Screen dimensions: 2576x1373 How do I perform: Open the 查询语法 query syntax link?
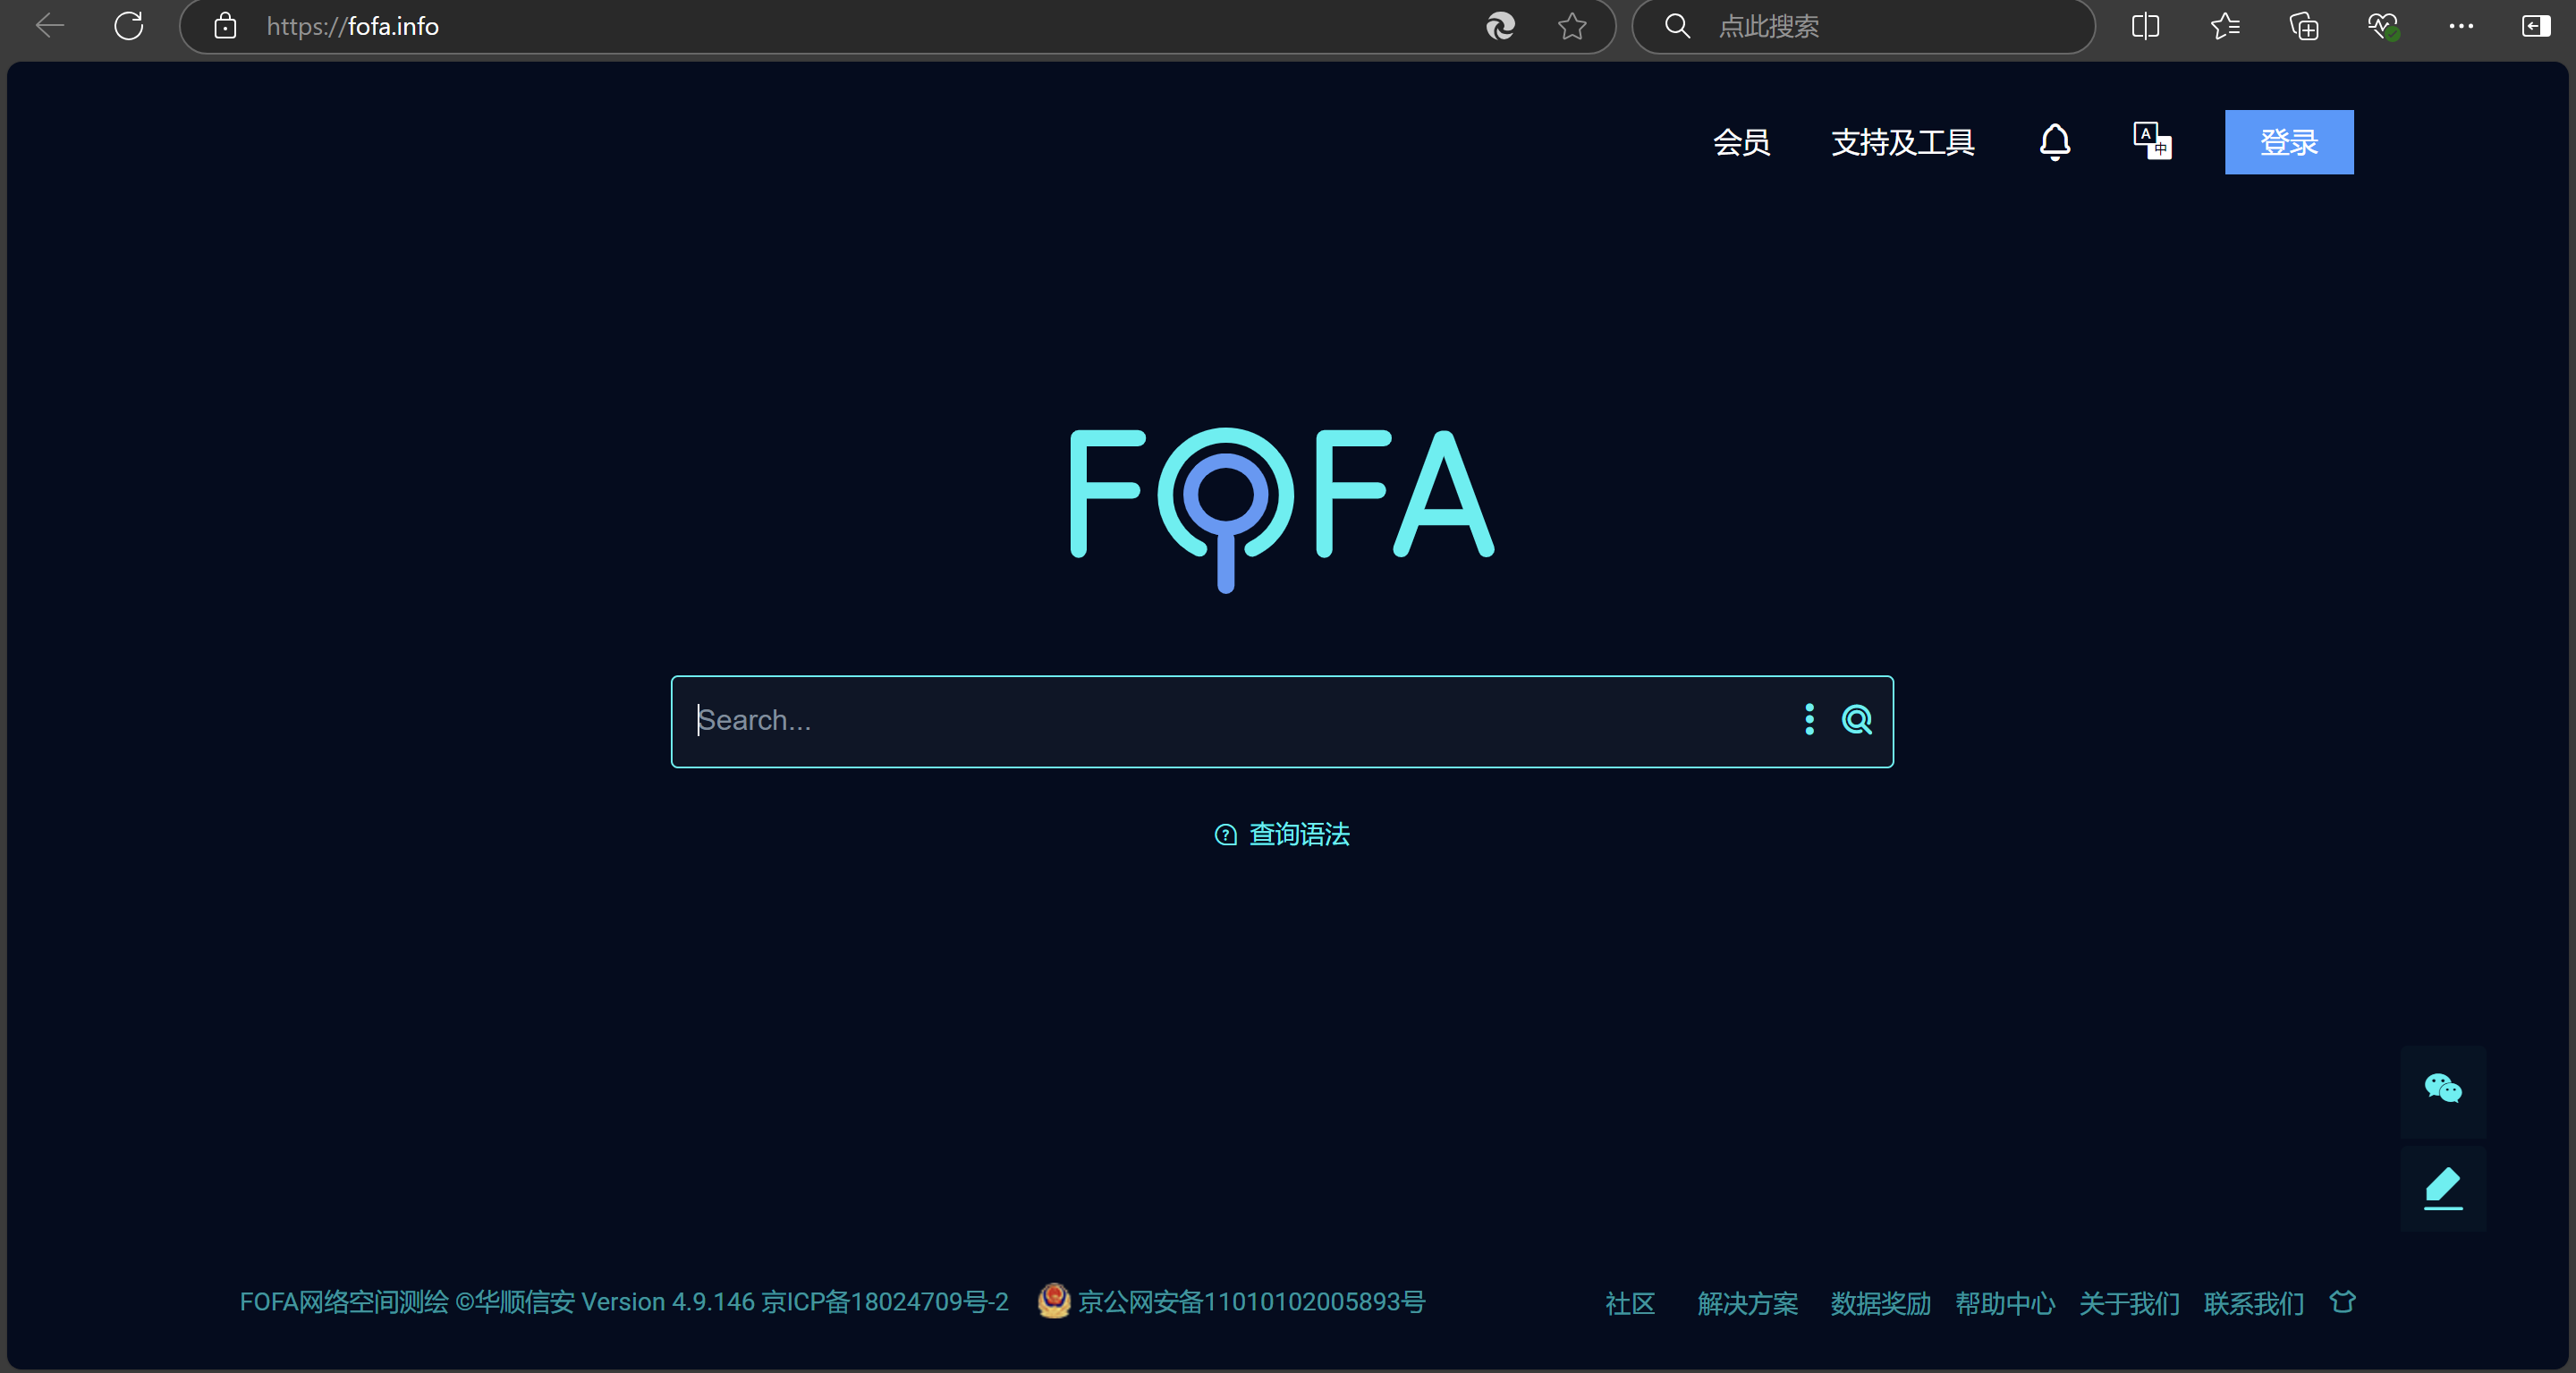[x=1298, y=834]
